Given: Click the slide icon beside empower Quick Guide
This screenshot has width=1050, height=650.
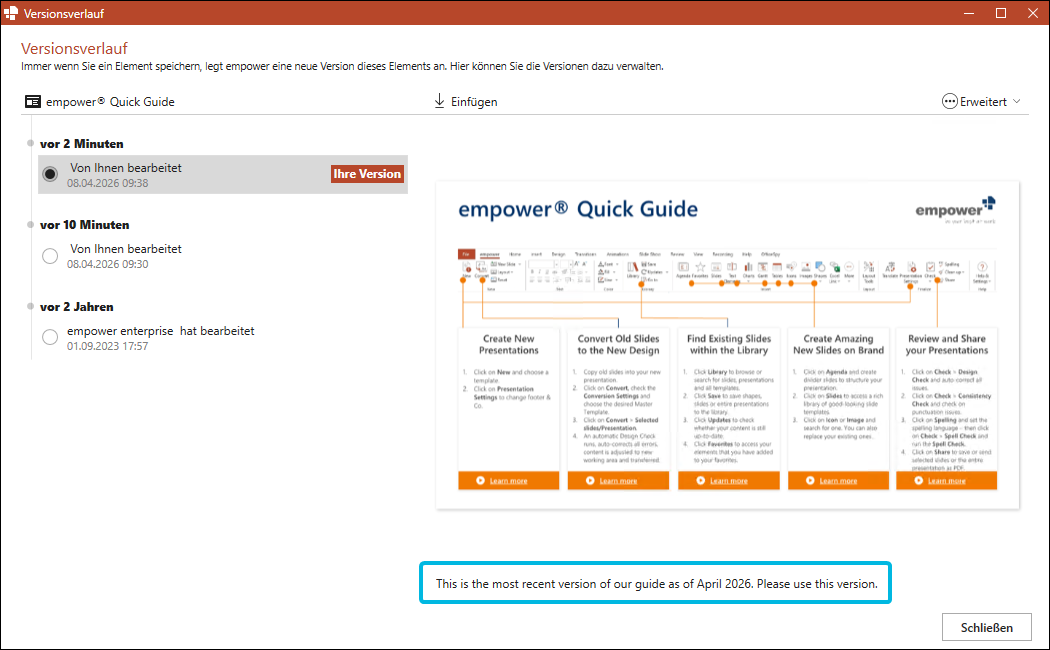Looking at the screenshot, I should 33,102.
